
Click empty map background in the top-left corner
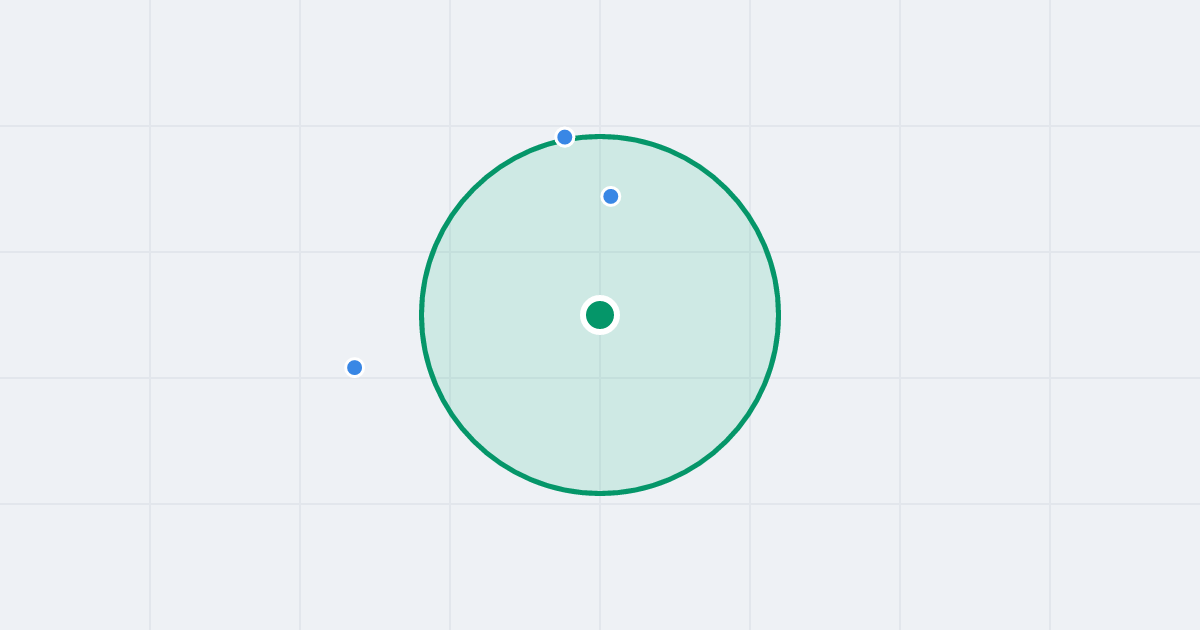(x=60, y=50)
